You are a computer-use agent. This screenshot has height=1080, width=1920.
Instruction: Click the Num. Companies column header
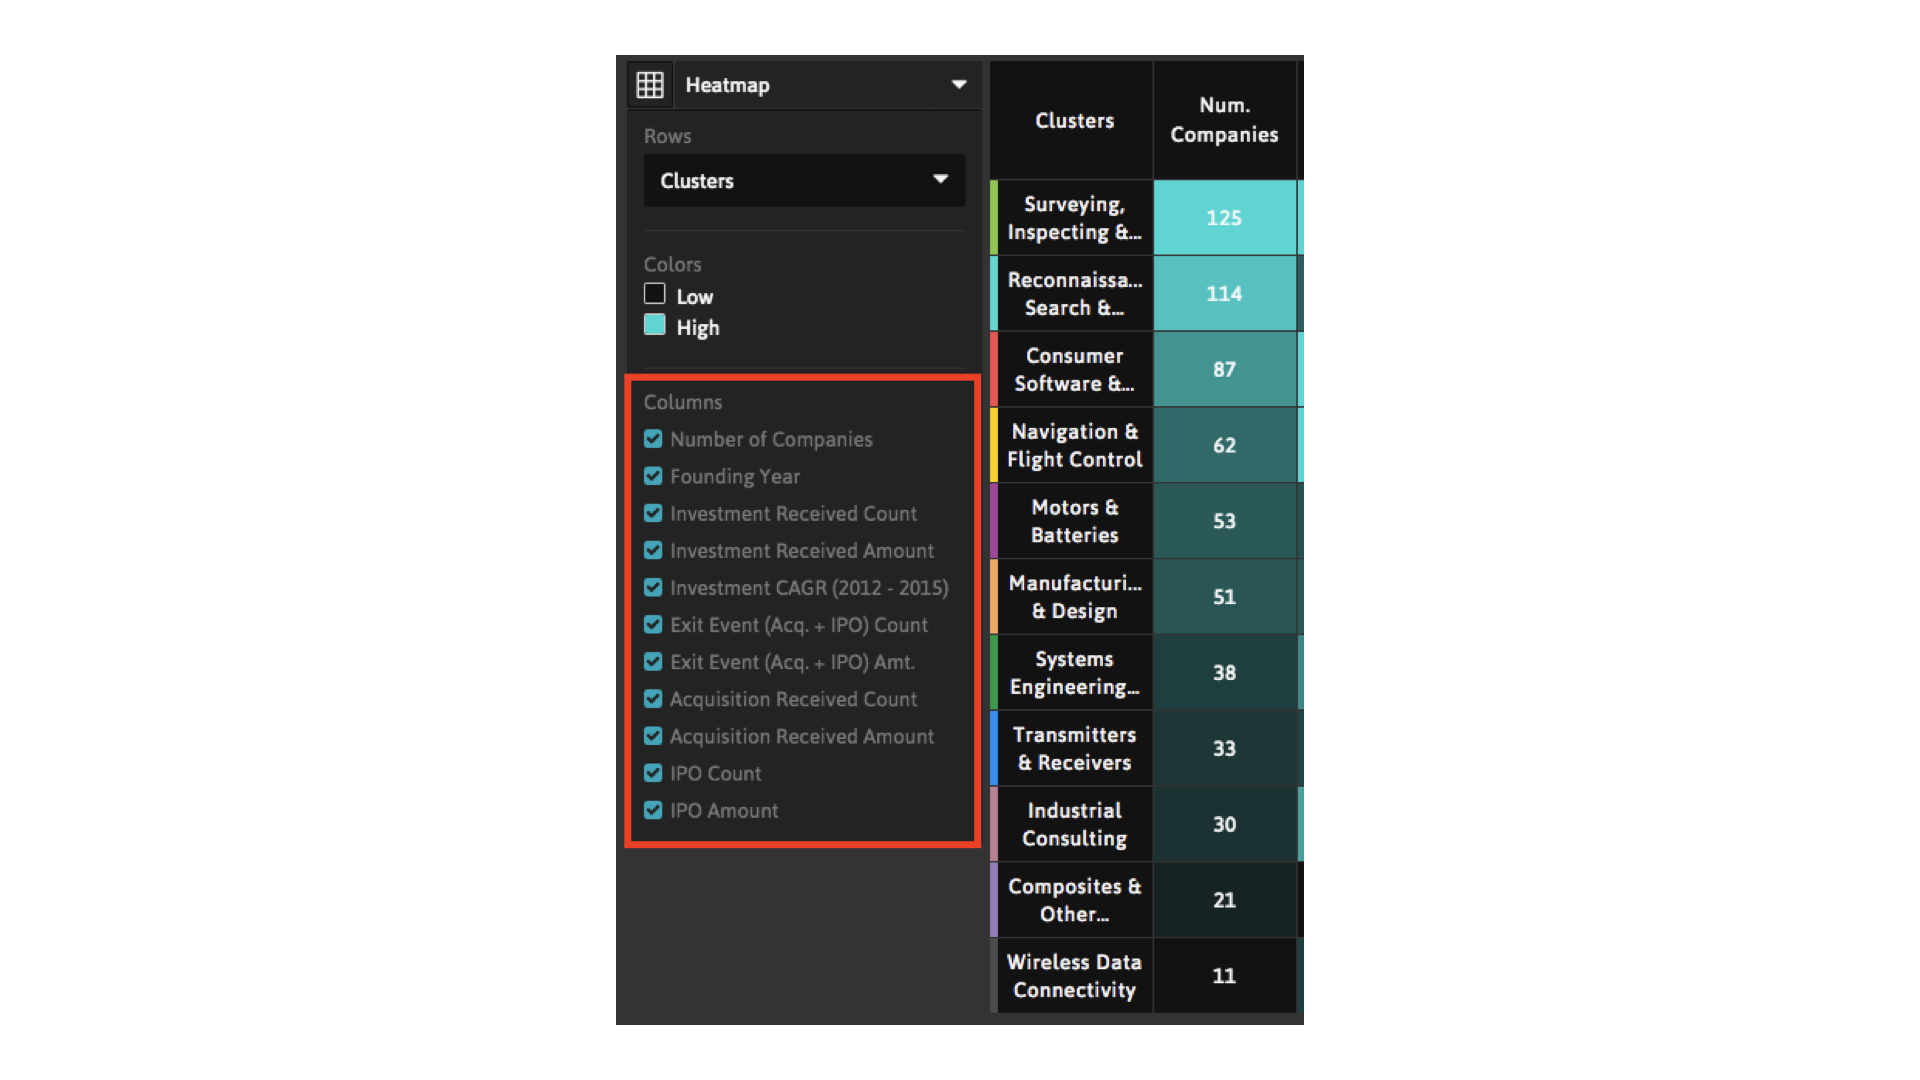coord(1224,120)
